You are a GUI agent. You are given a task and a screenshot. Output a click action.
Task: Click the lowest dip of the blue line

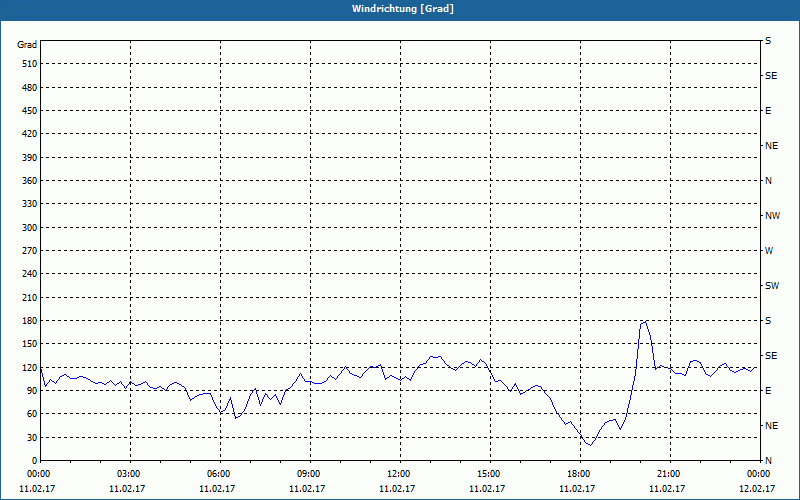pyautogui.click(x=590, y=445)
